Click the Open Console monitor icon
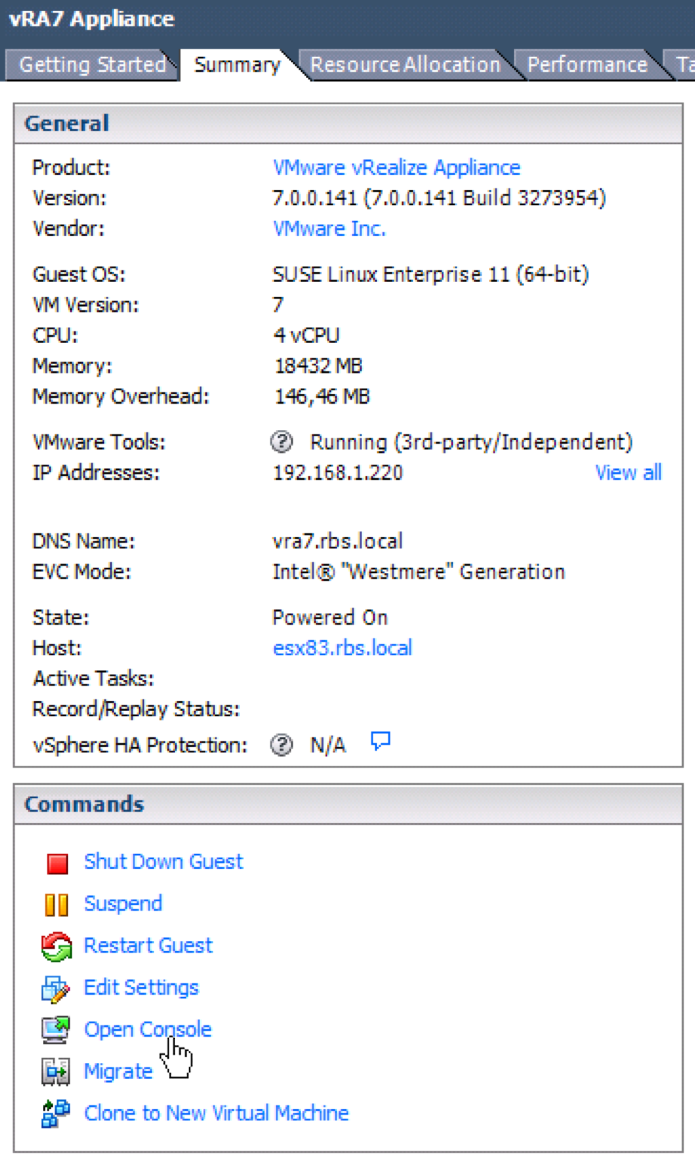Screen dimensions: 695x1162 pyautogui.click(x=56, y=1030)
